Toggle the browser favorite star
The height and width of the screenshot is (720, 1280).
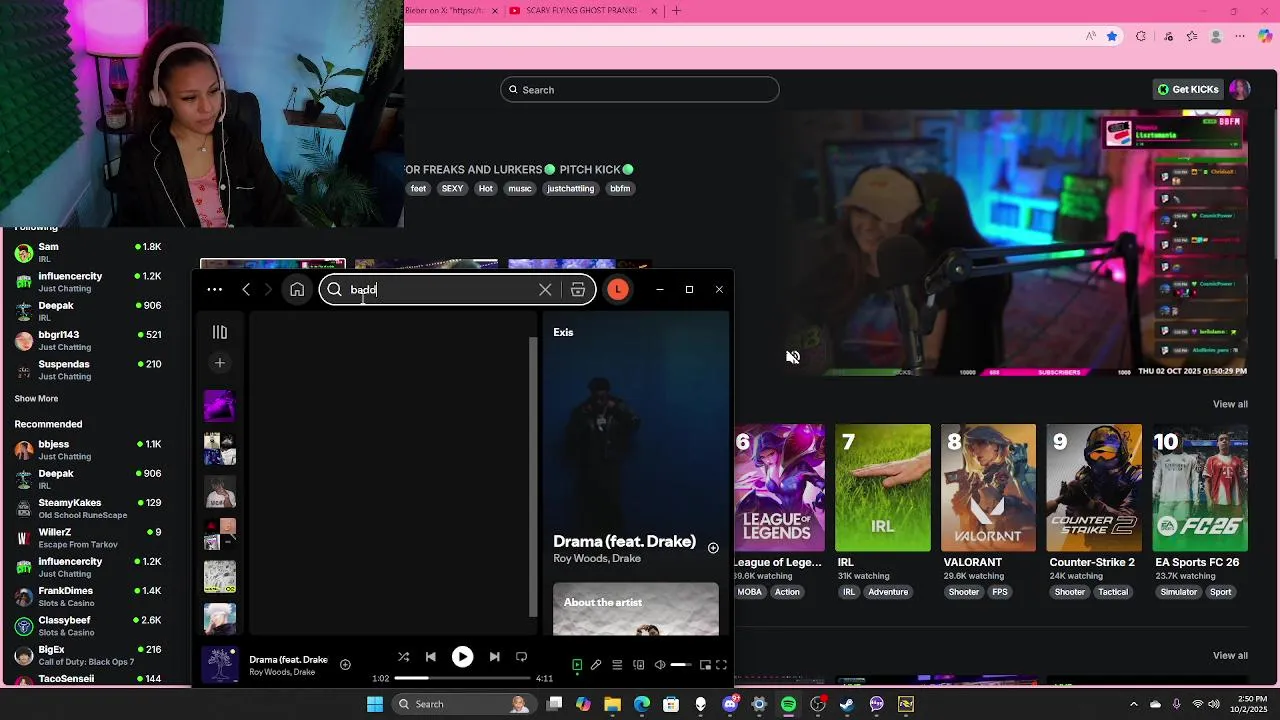pos(1112,37)
